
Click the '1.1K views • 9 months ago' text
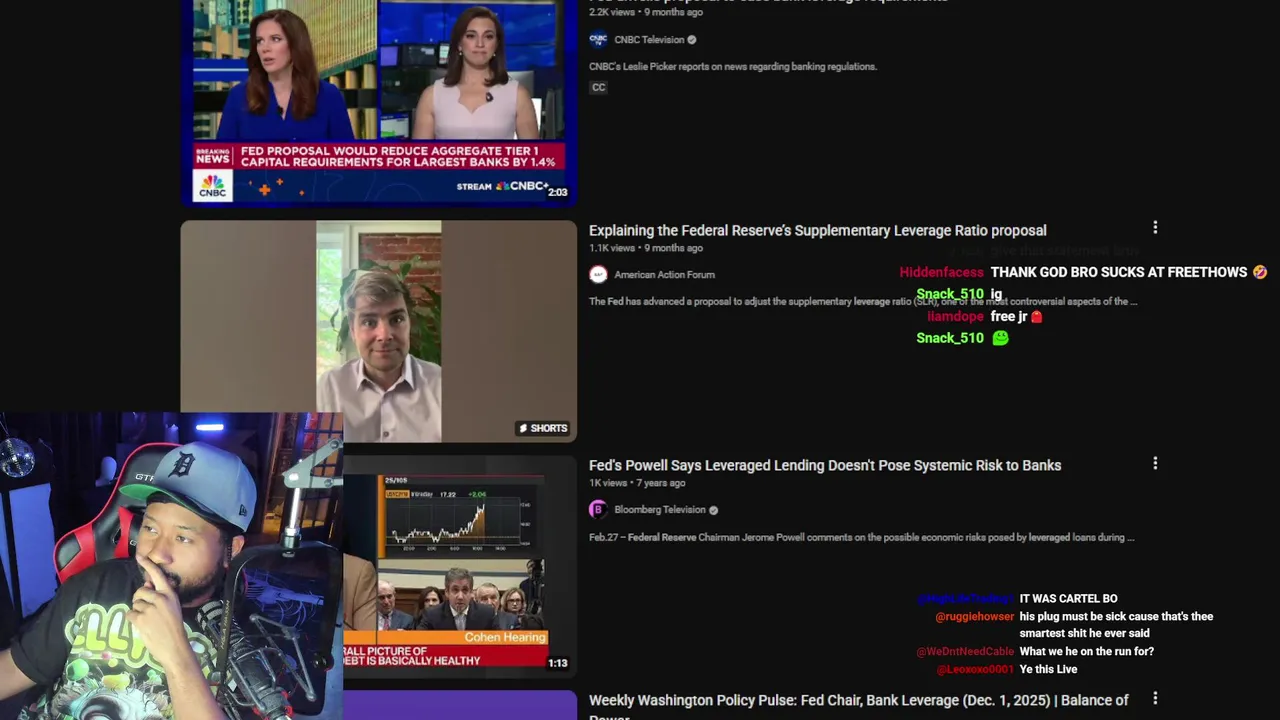point(646,248)
